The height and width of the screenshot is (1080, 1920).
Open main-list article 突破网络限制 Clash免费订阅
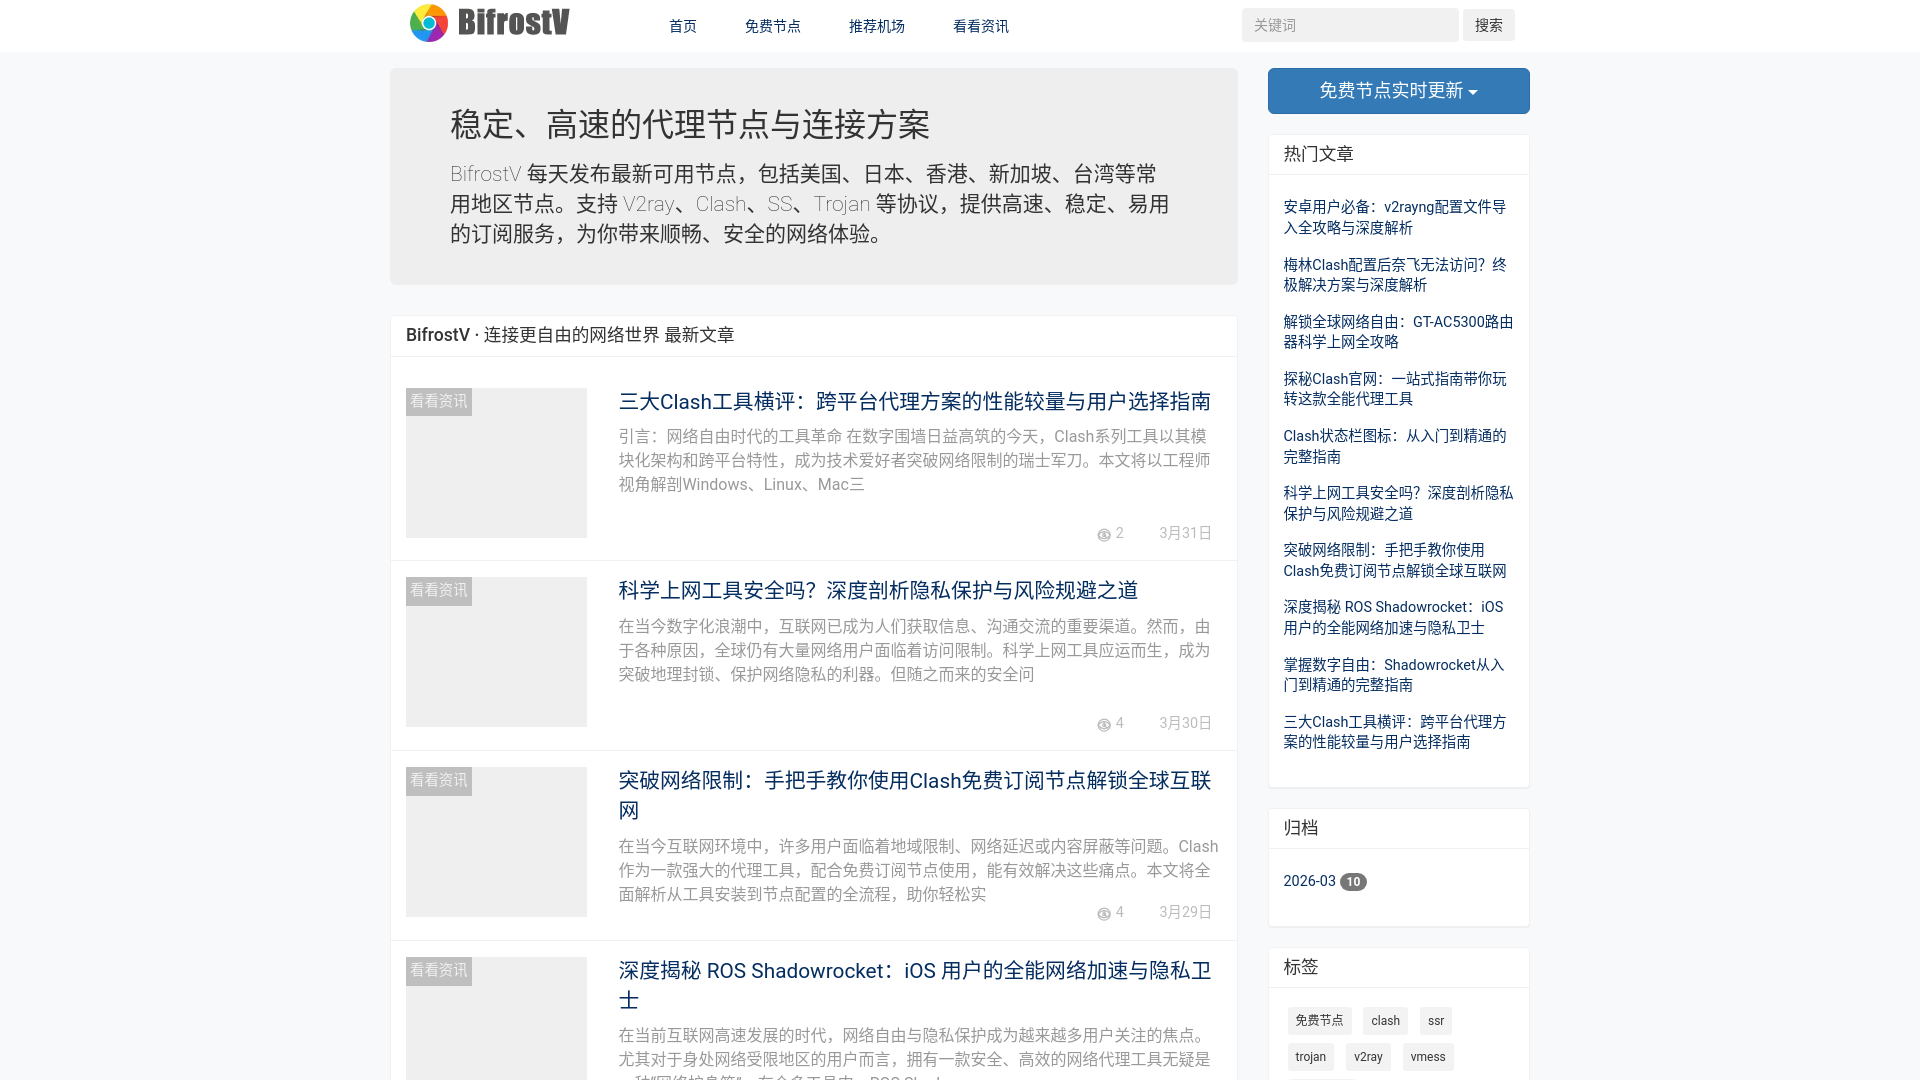click(x=915, y=795)
